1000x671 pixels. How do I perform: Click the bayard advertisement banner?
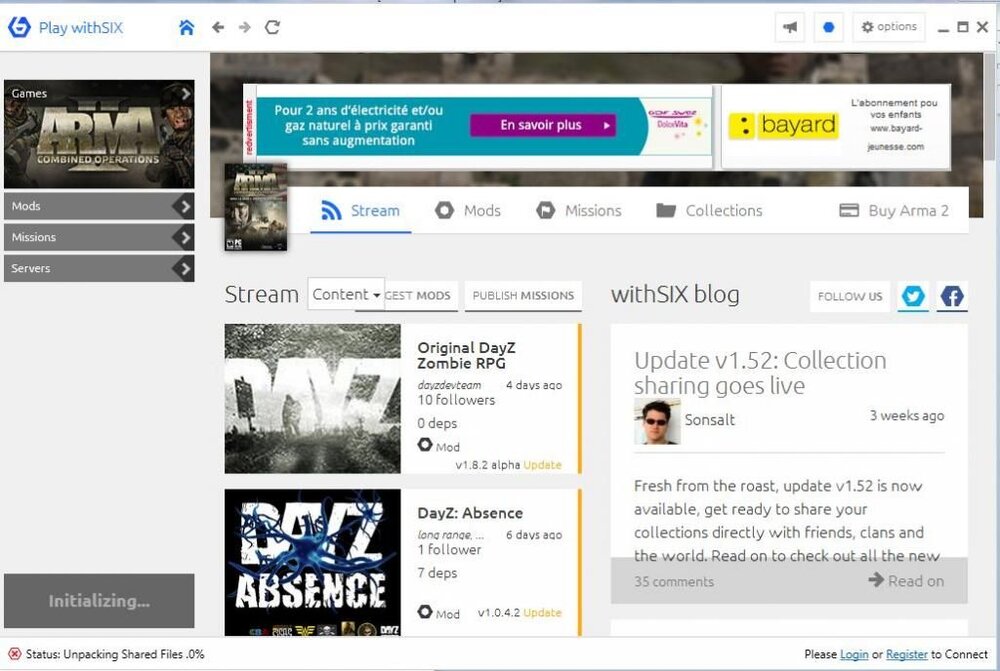835,126
